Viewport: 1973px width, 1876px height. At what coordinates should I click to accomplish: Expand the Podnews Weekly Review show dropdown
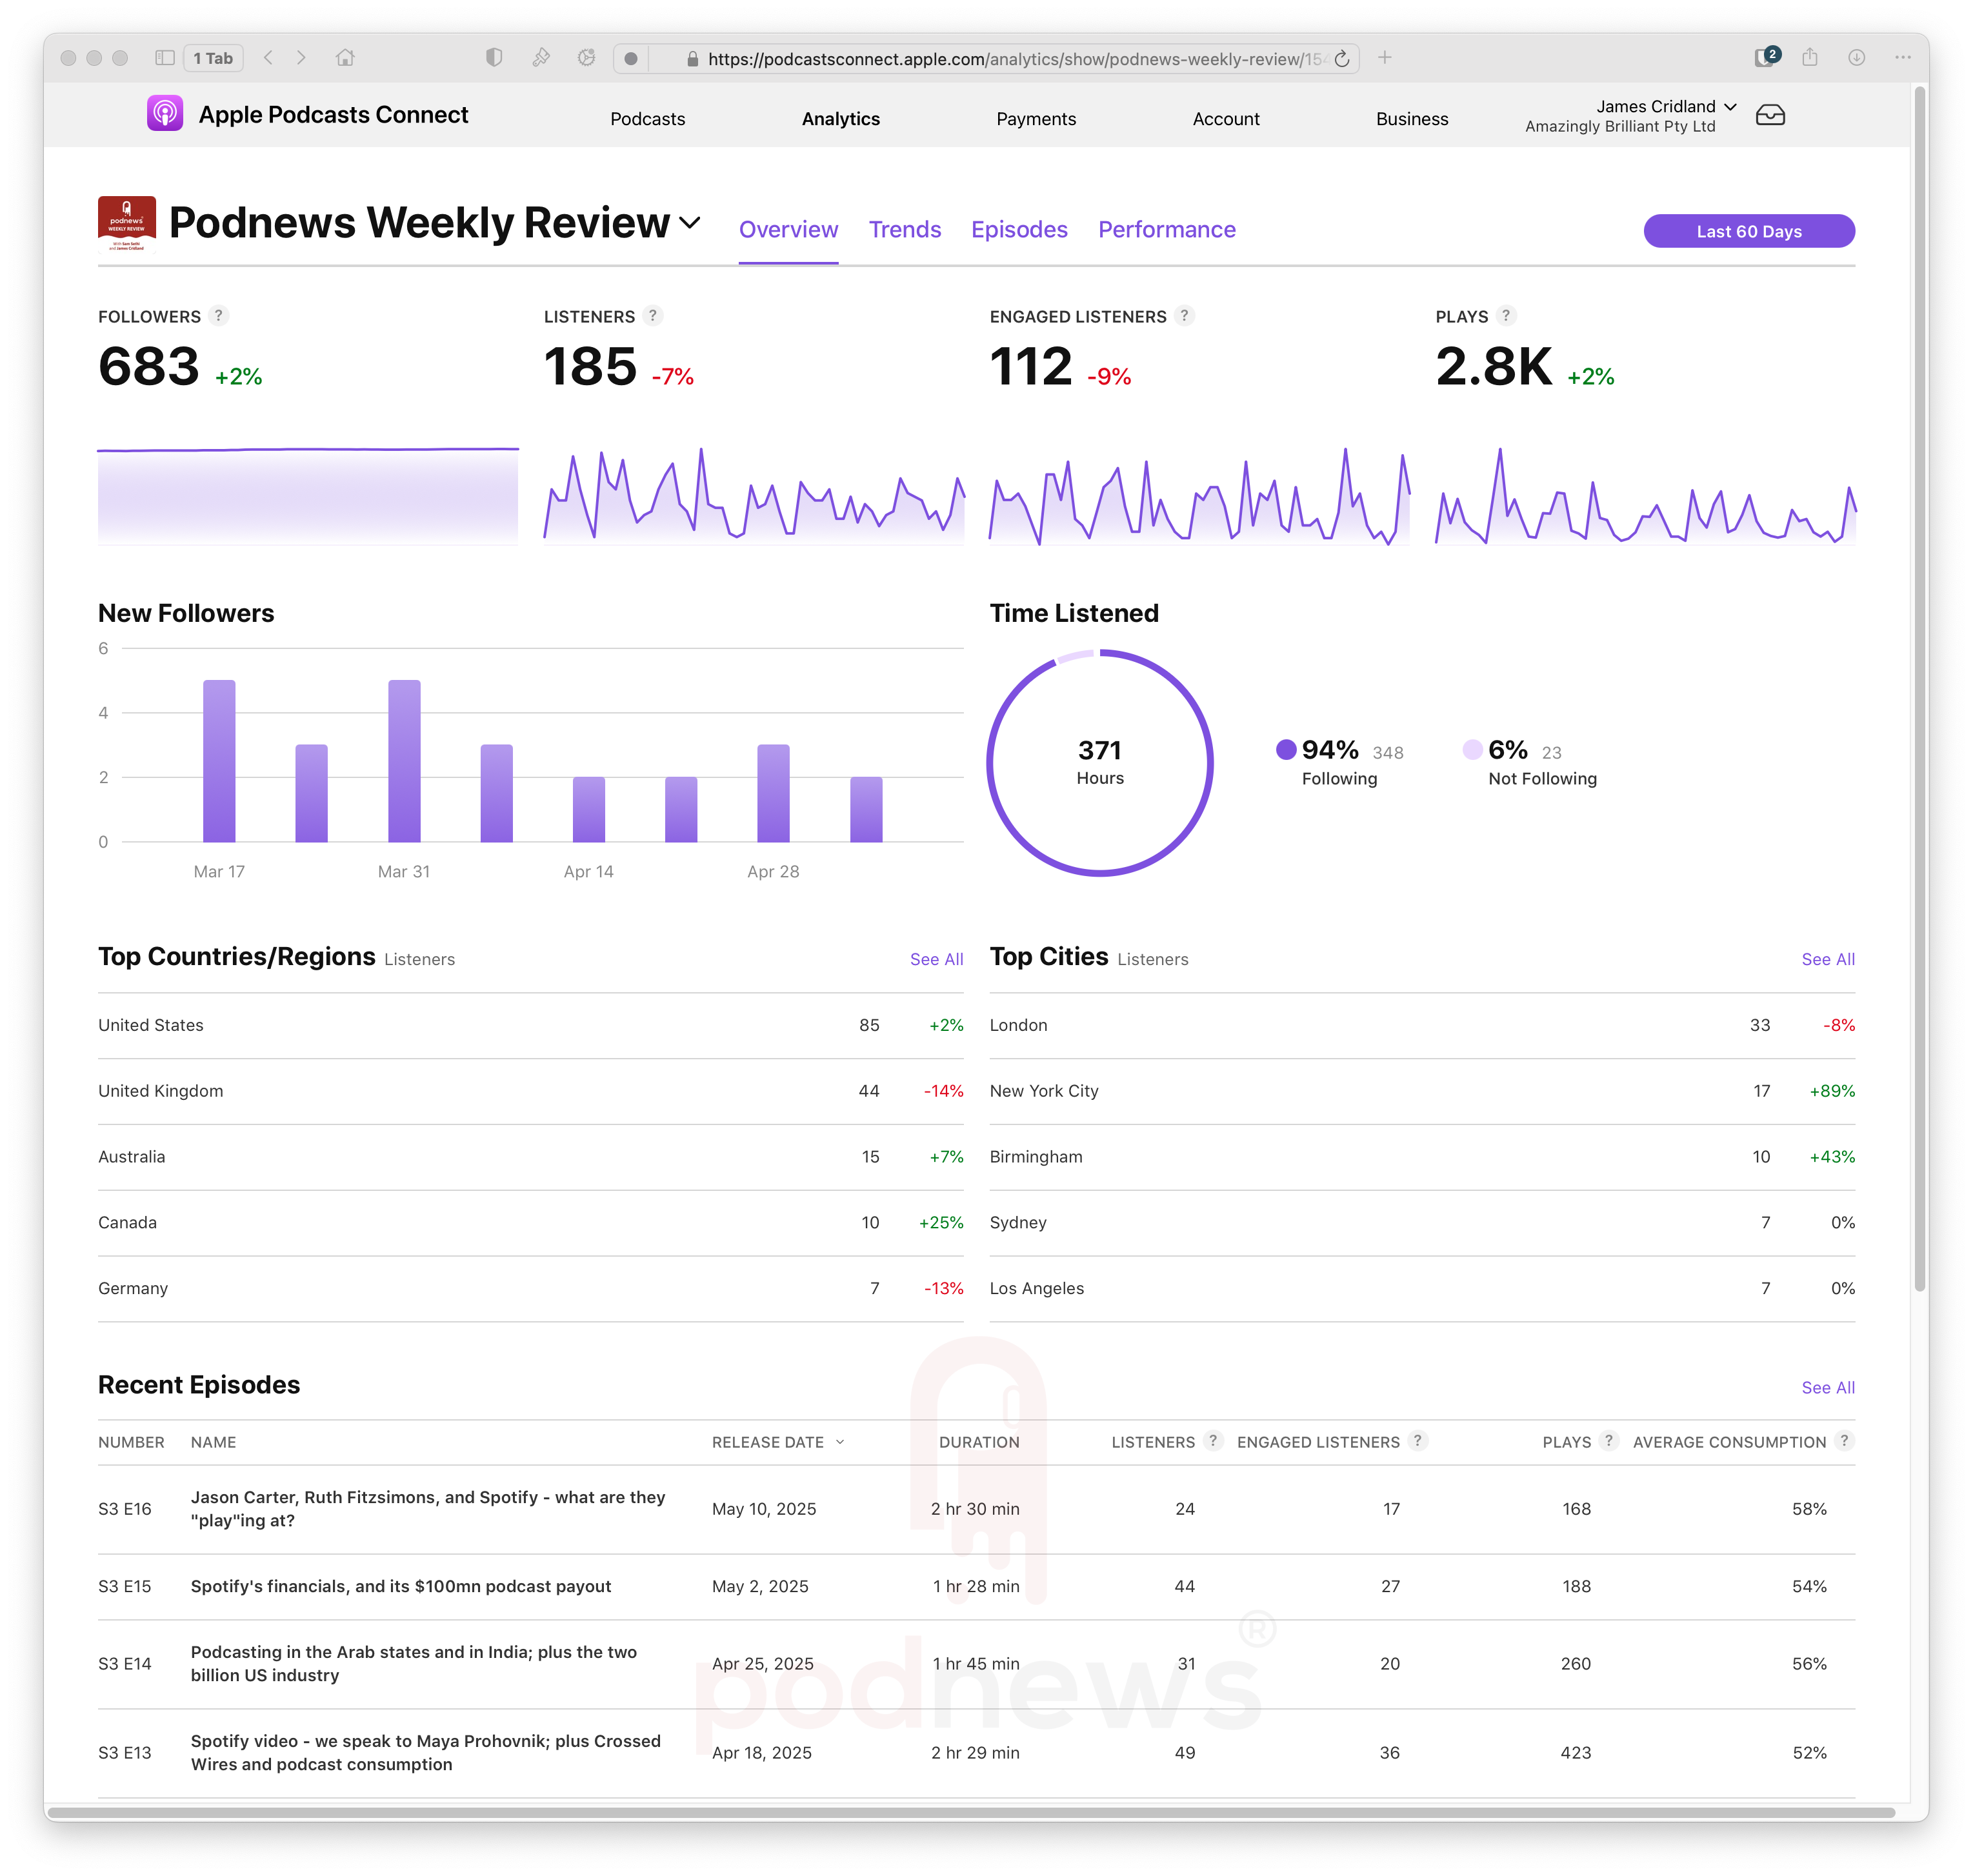(x=690, y=222)
